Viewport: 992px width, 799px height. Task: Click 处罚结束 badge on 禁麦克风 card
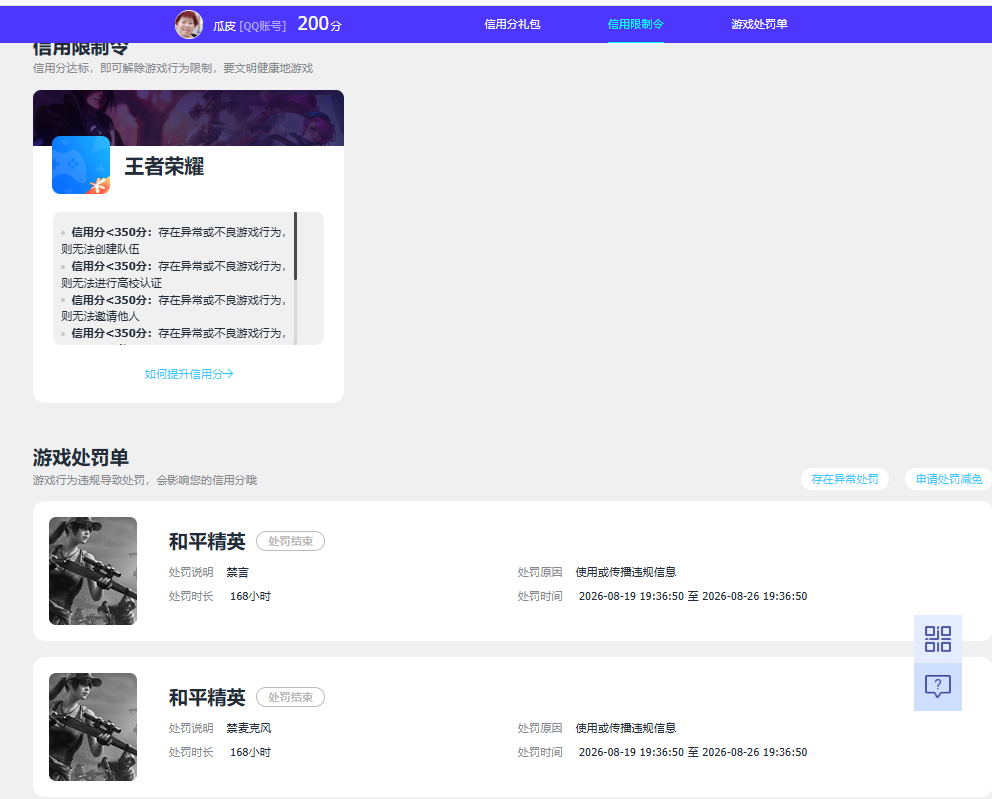tap(290, 697)
